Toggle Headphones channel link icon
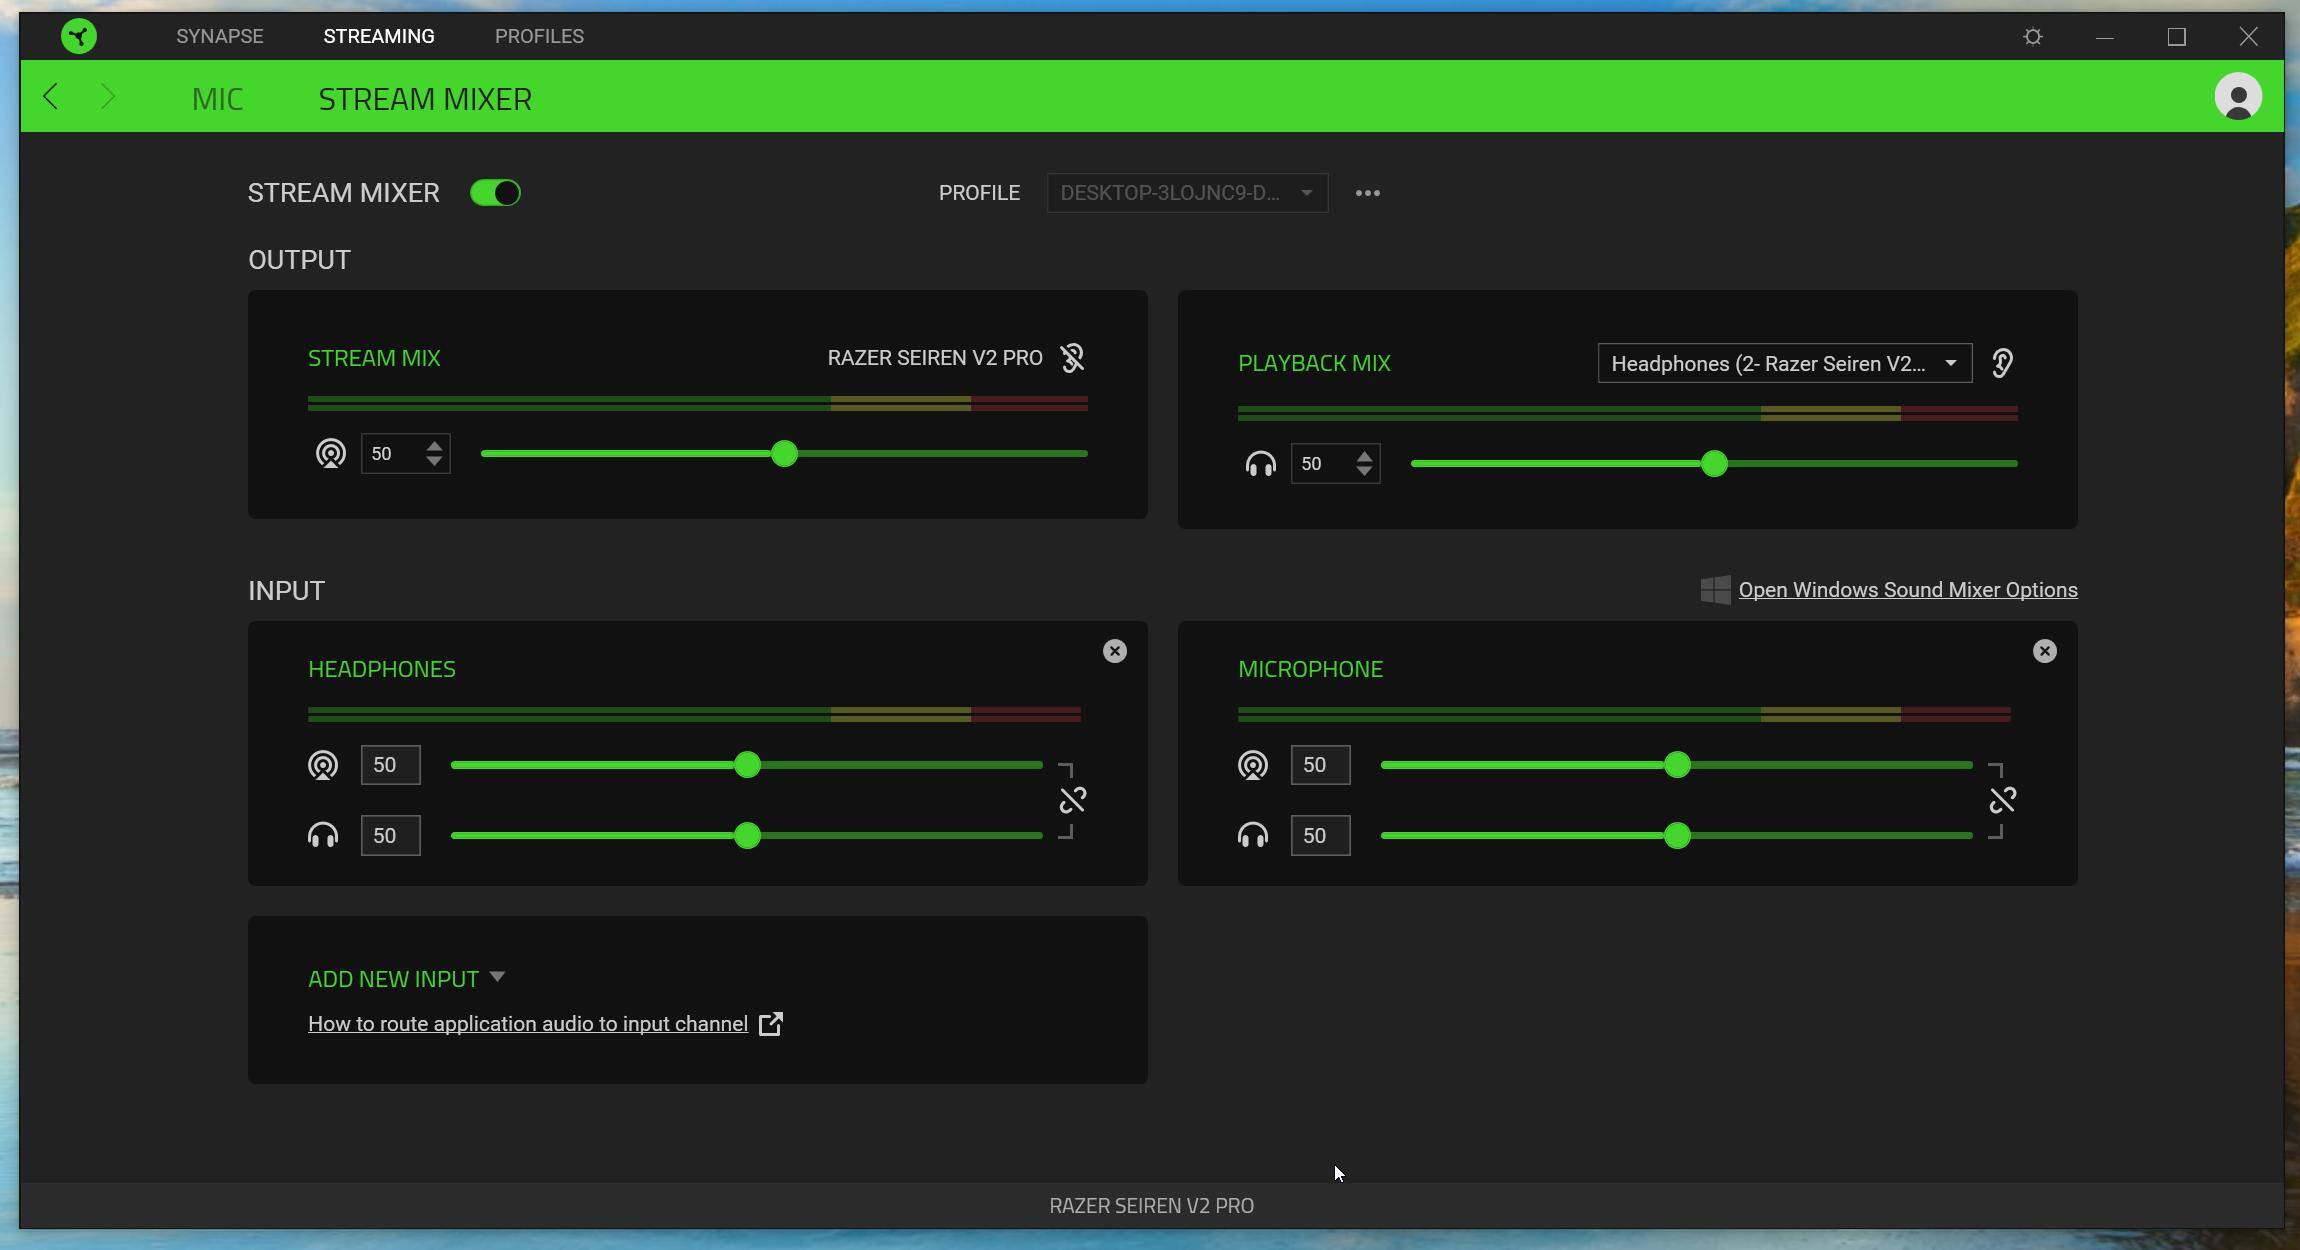The width and height of the screenshot is (2300, 1250). point(1072,800)
